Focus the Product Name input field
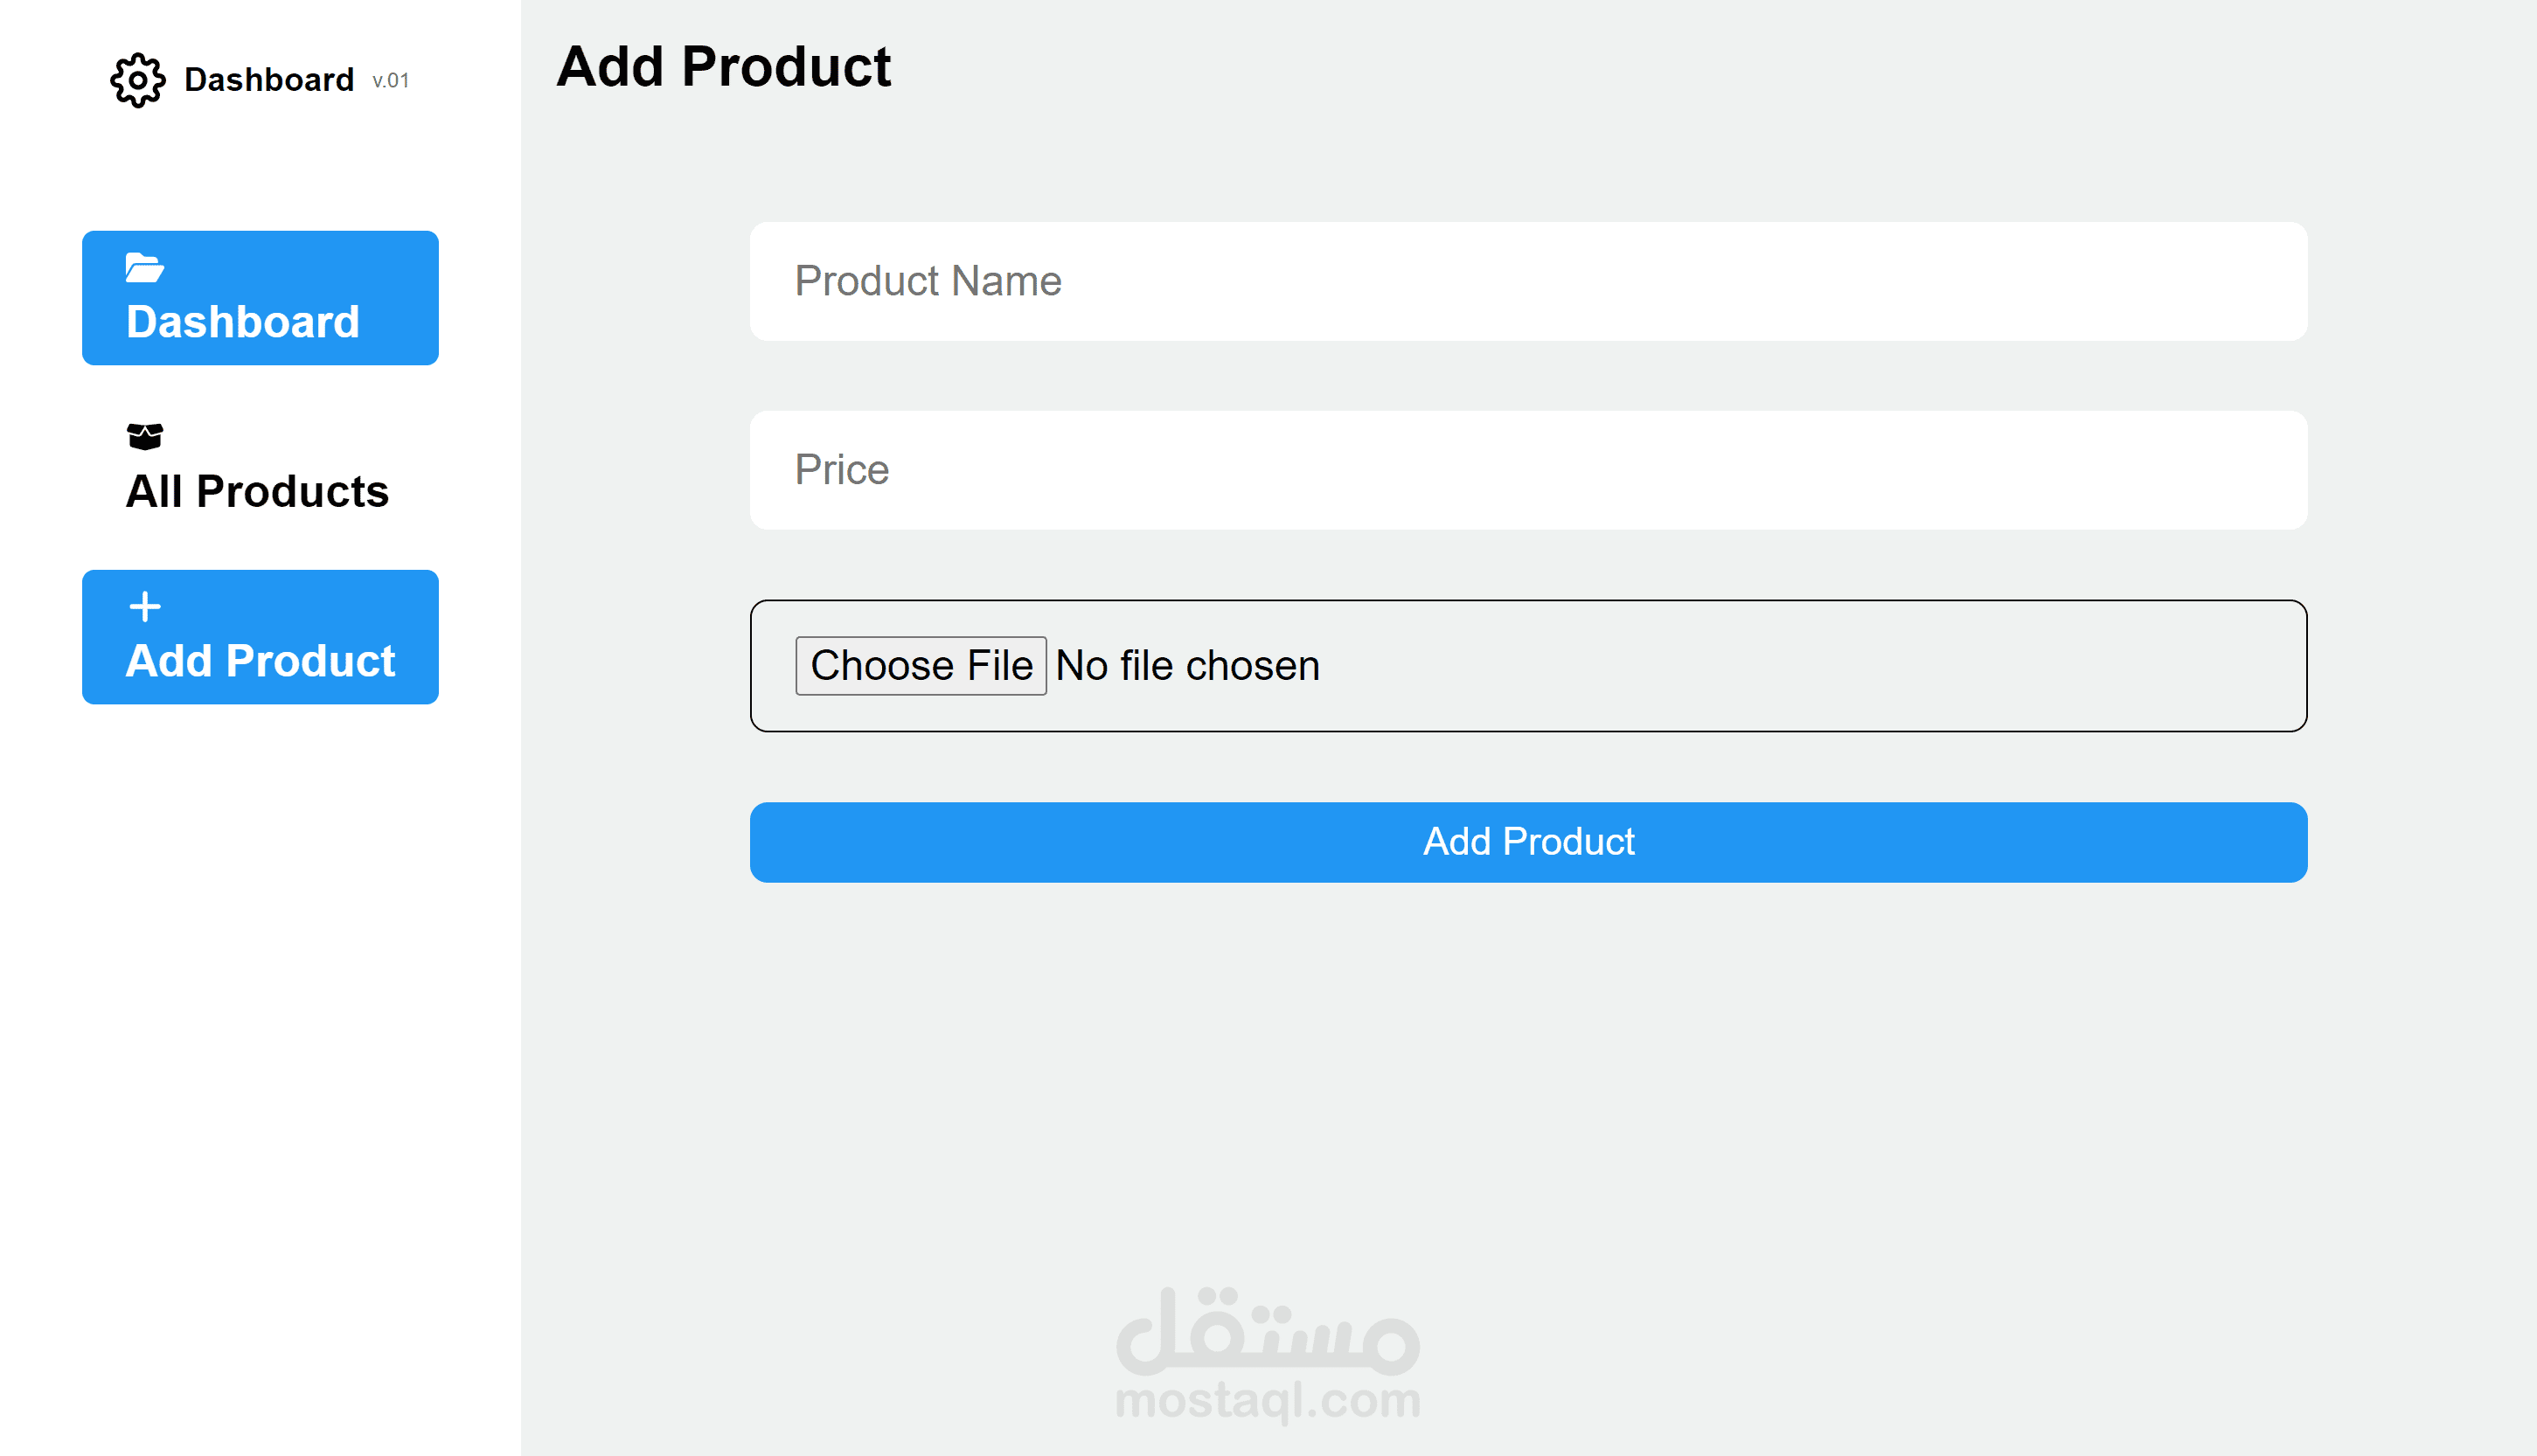Screen dimensions: 2537x1456 [1528, 281]
